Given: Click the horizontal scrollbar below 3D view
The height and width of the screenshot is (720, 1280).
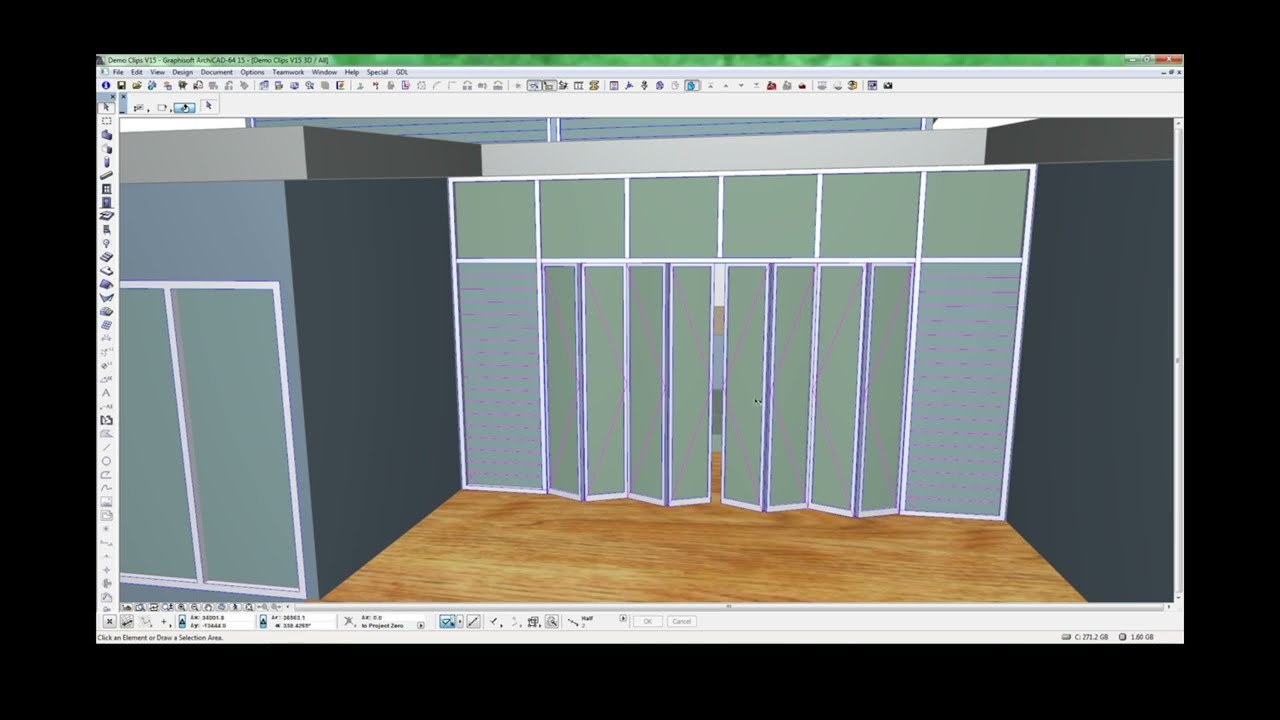Looking at the screenshot, I should pos(728,607).
